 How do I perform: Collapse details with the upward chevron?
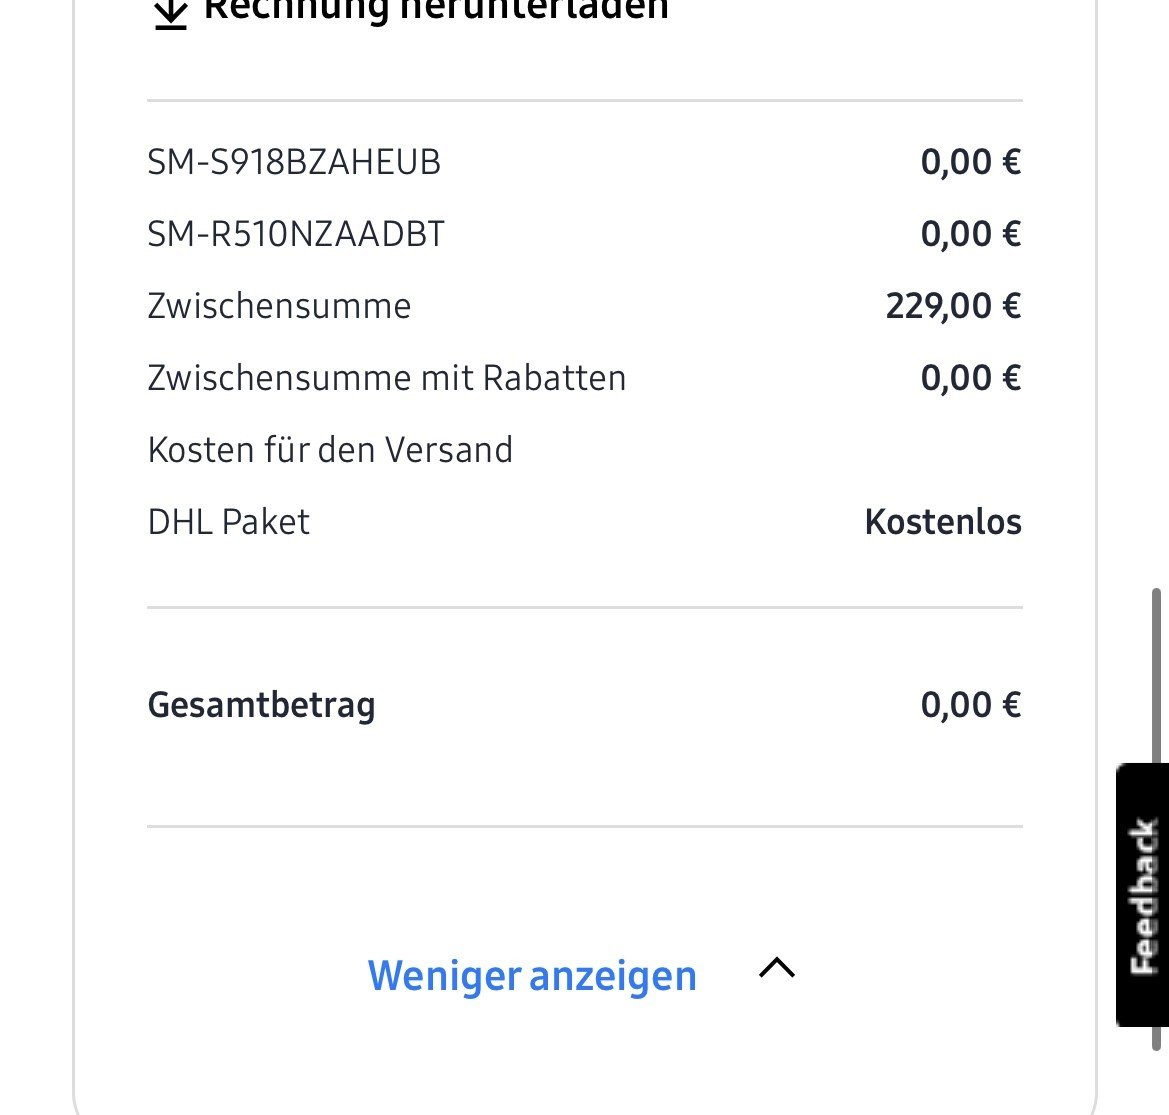point(777,967)
